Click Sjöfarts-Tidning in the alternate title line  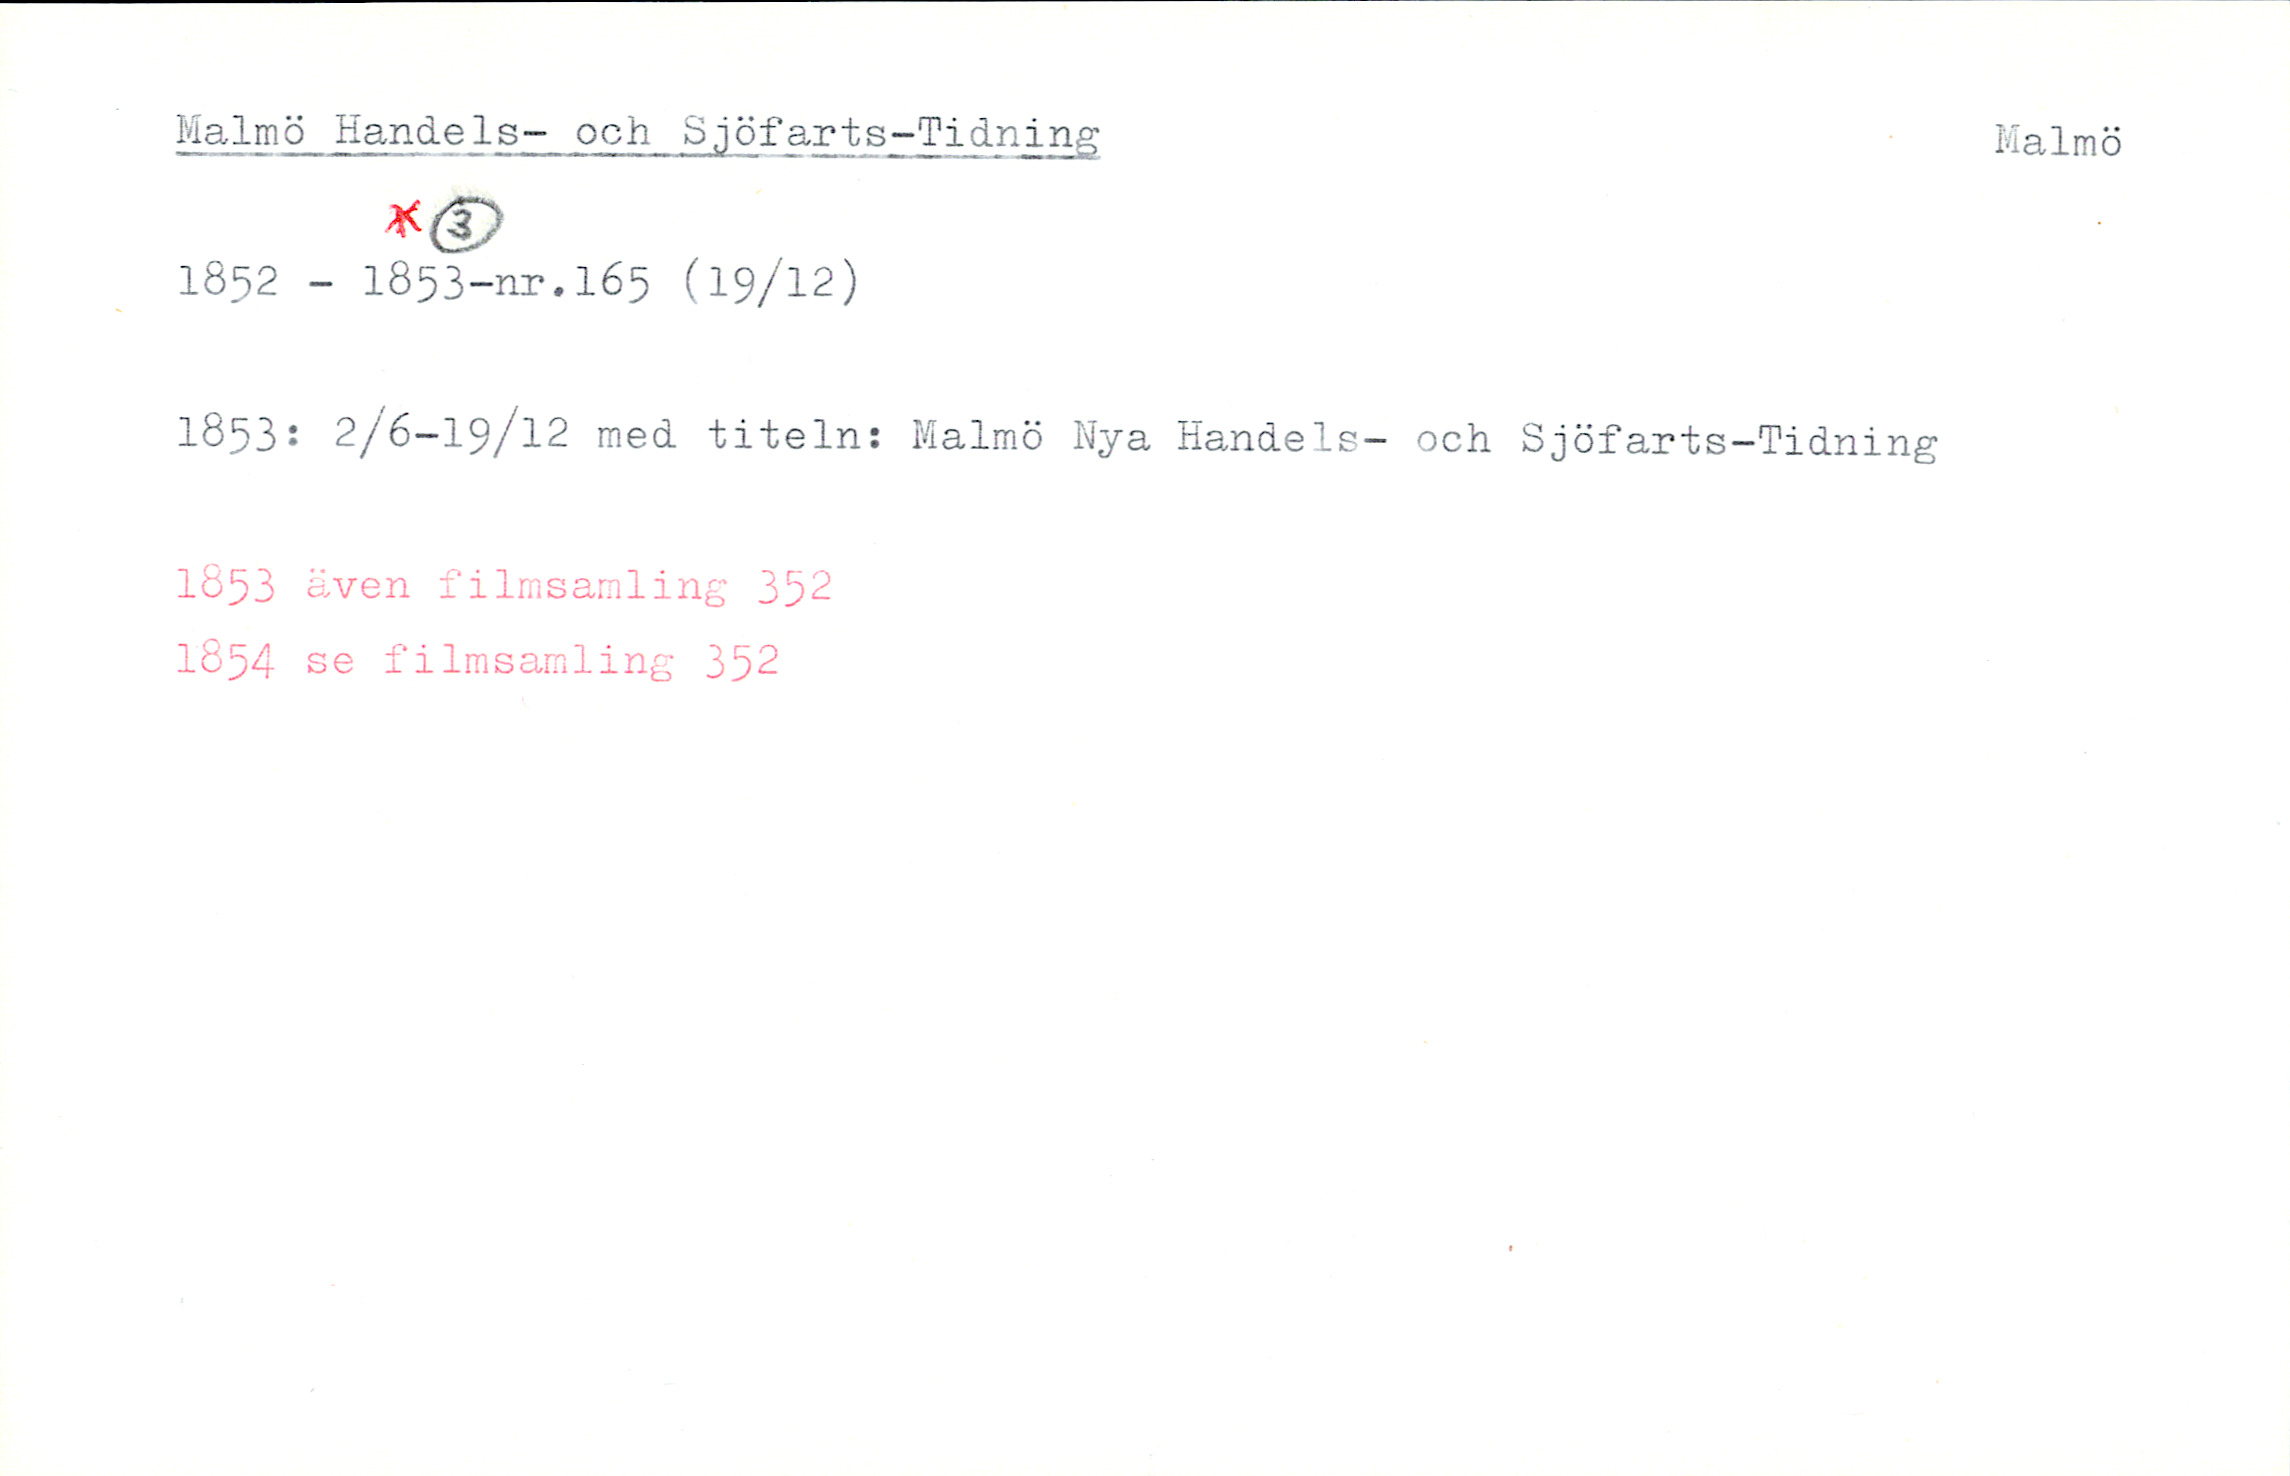1728,442
